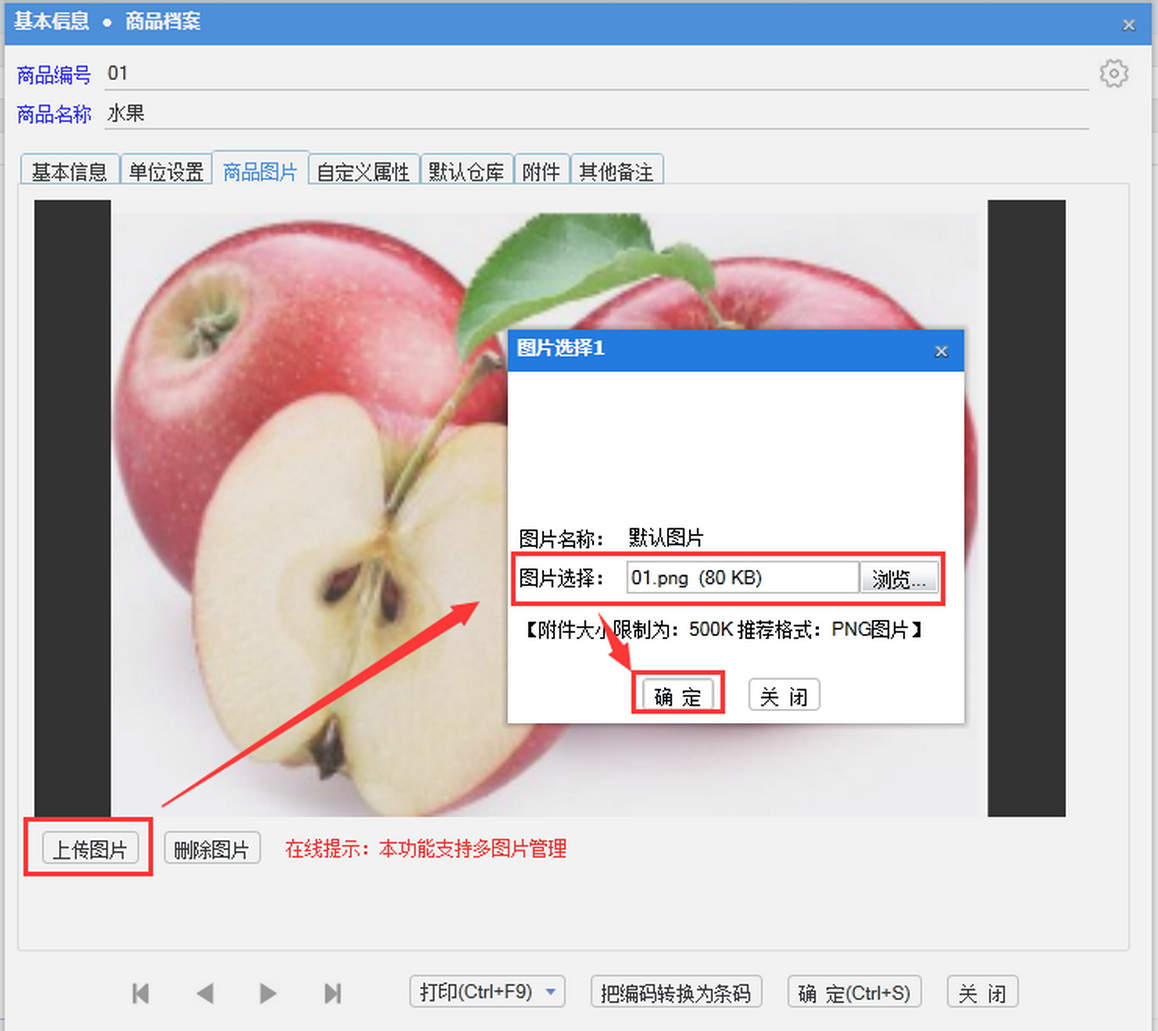Open the 默认仓库 tab
The image size is (1158, 1031).
point(465,172)
